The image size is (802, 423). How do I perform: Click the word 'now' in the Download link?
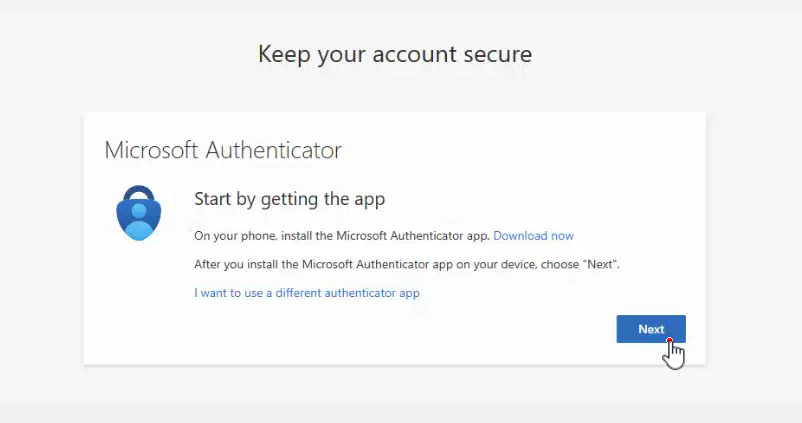click(x=562, y=236)
